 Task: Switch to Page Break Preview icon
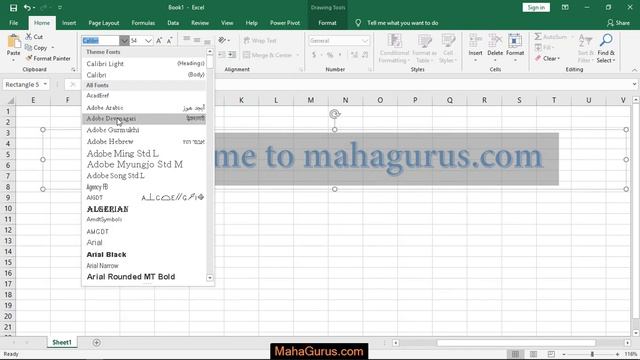point(551,354)
